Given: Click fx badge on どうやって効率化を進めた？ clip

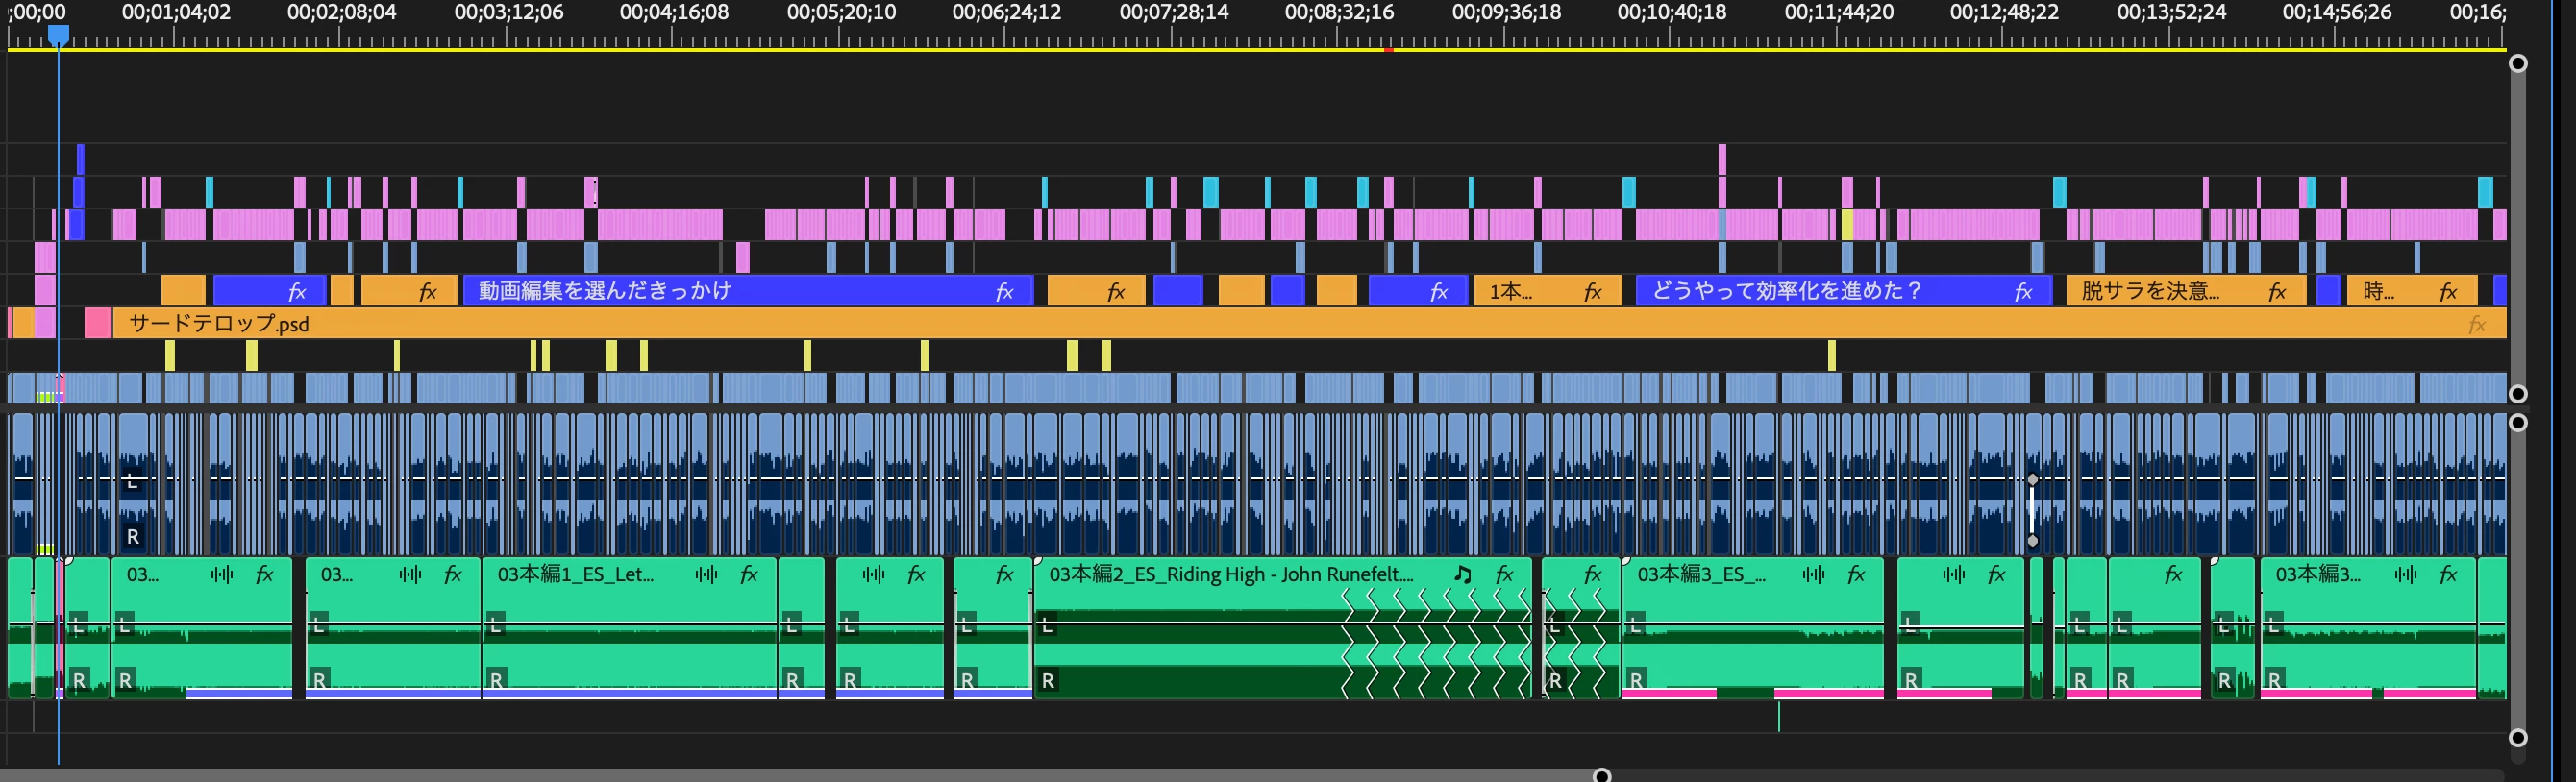Looking at the screenshot, I should [2023, 291].
